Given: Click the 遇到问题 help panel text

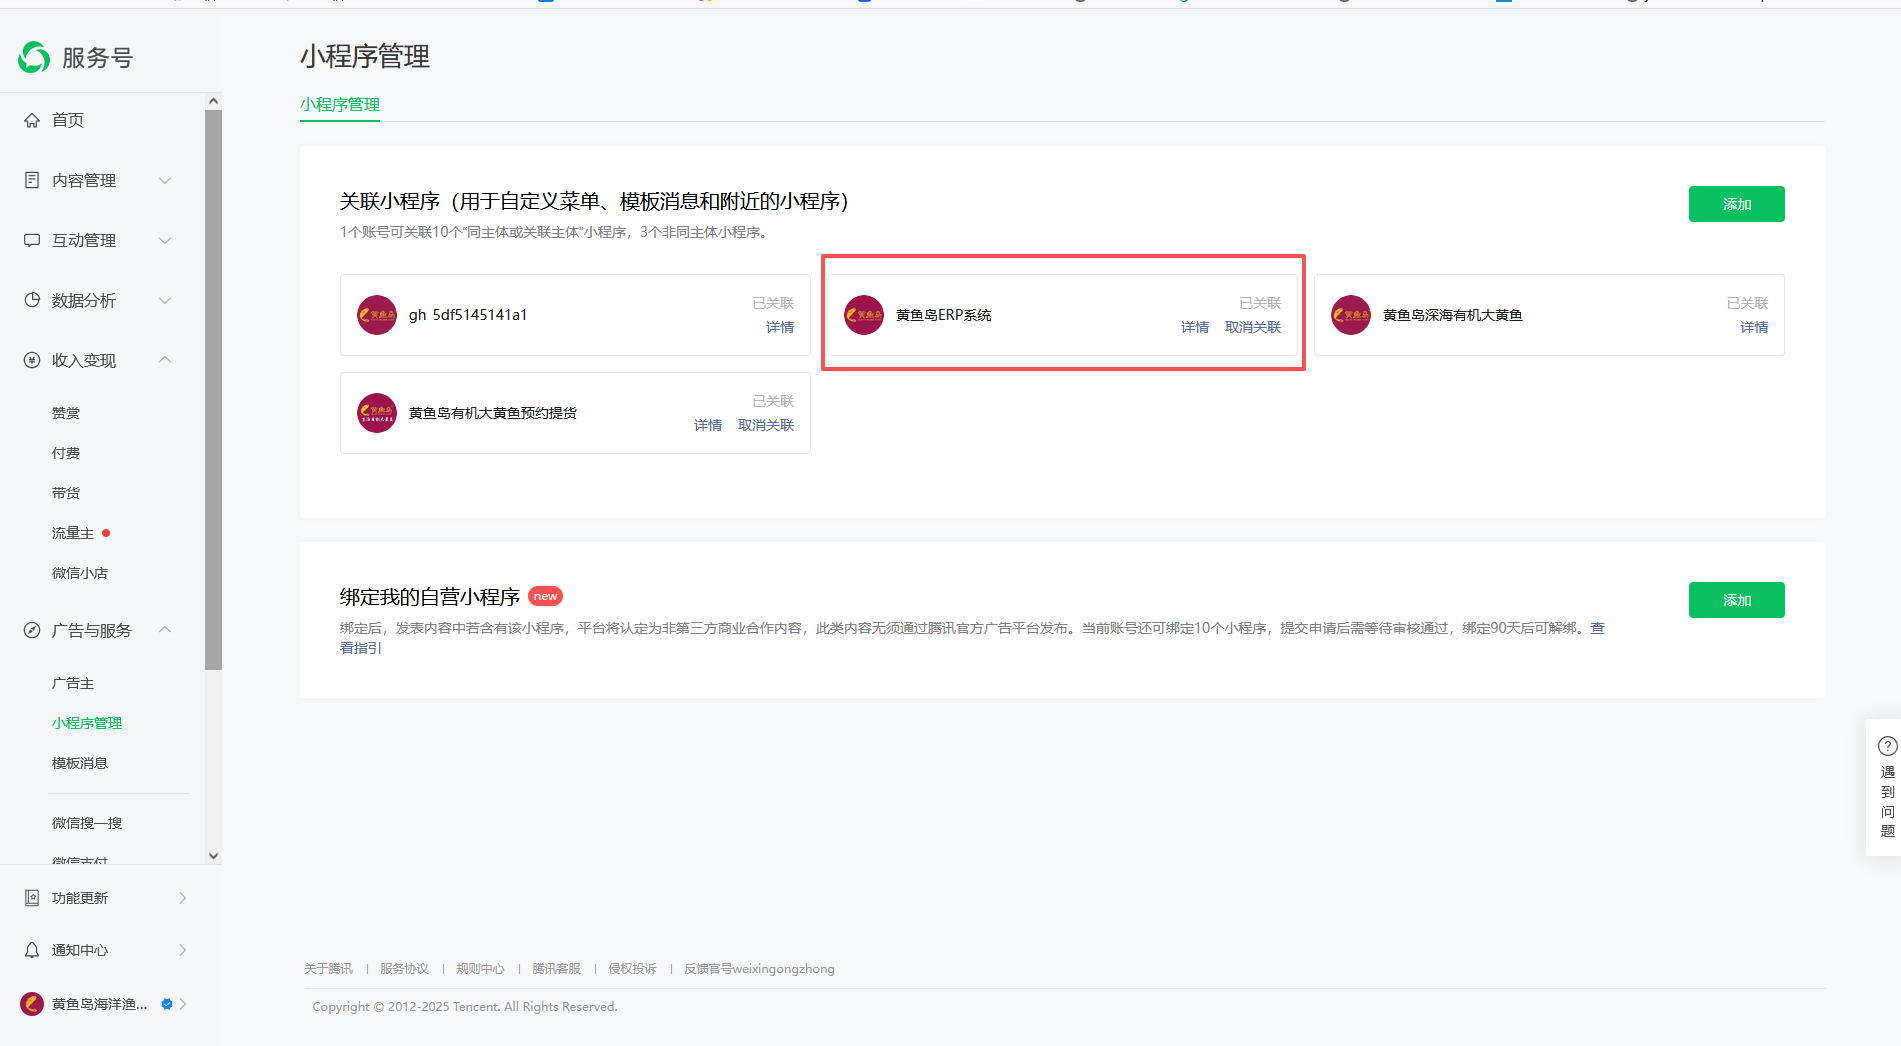Looking at the screenshot, I should [x=1888, y=801].
